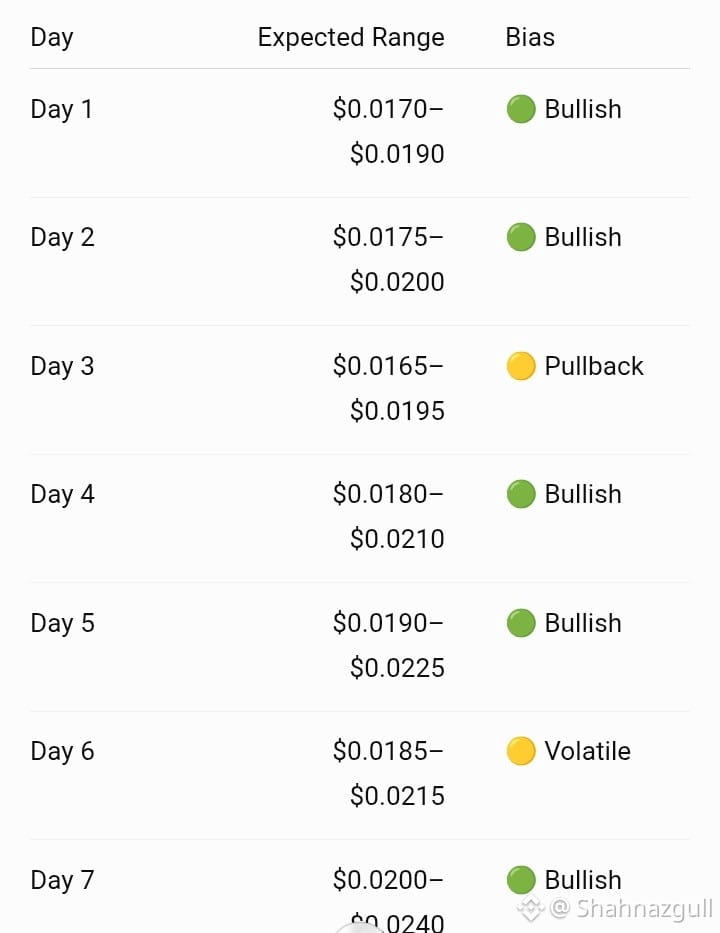Select the Day 1 row label

[61, 109]
